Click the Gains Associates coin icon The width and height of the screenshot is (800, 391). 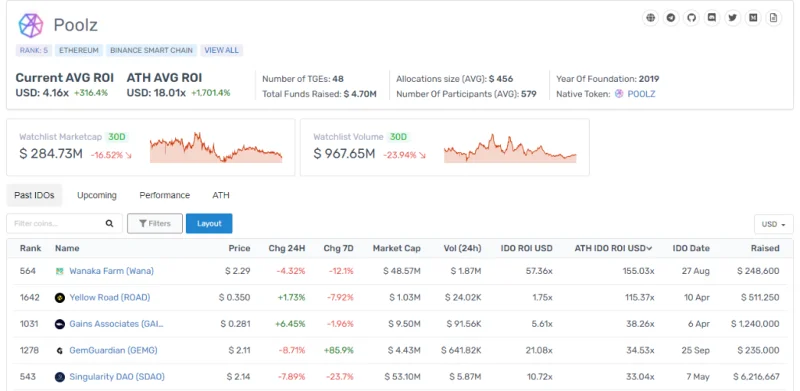coord(60,324)
